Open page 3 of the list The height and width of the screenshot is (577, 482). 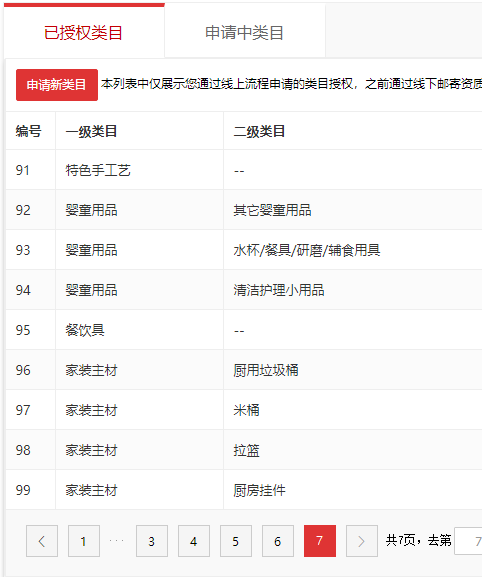(152, 541)
